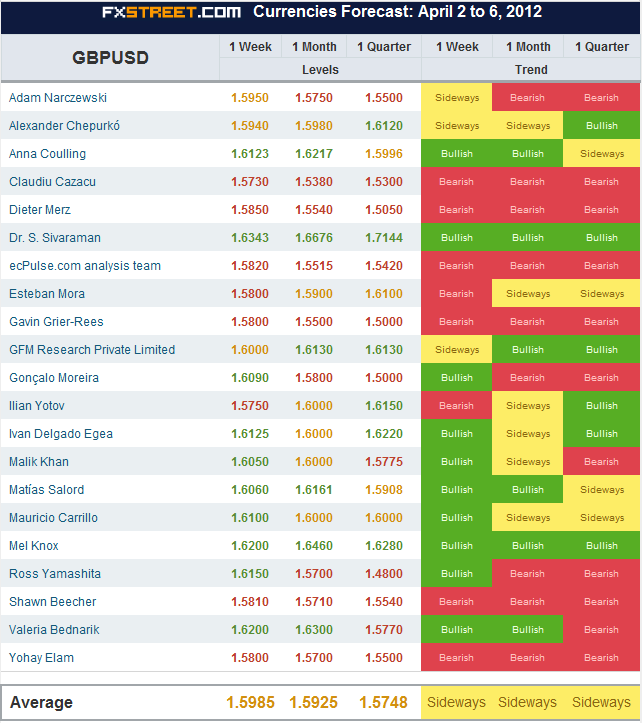This screenshot has width=642, height=723.
Task: Click Average row 1 Month Sideways trend cell
Action: (x=528, y=702)
